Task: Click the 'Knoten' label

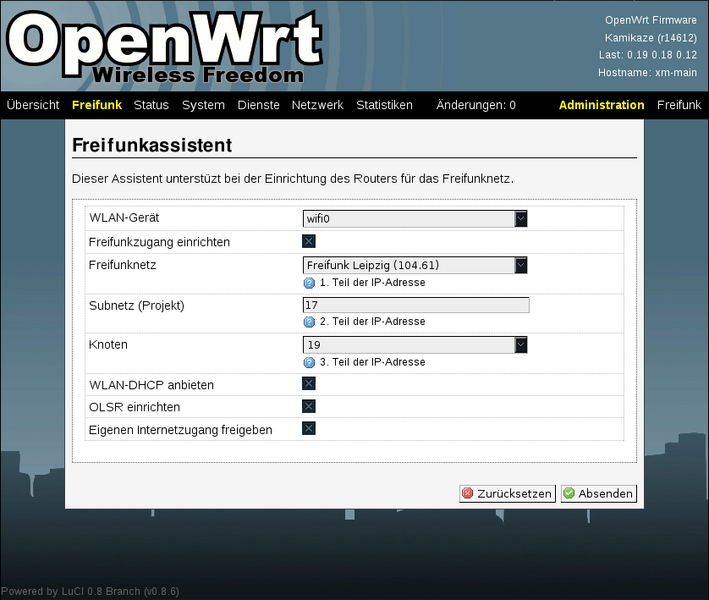Action: pos(108,345)
